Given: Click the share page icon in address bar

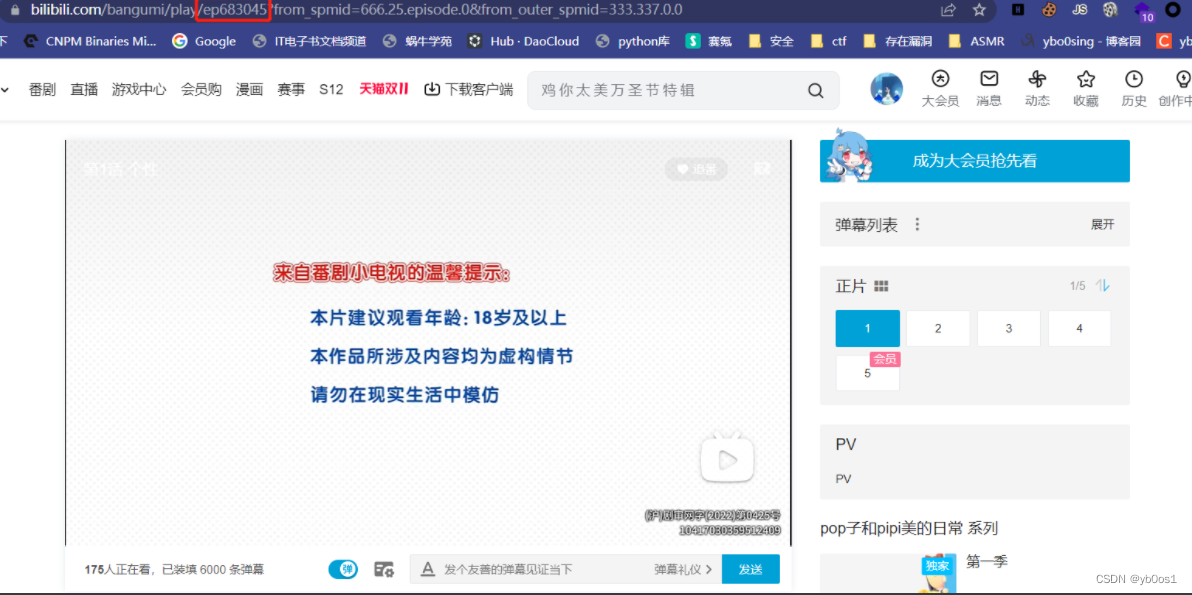Looking at the screenshot, I should click(x=948, y=10).
